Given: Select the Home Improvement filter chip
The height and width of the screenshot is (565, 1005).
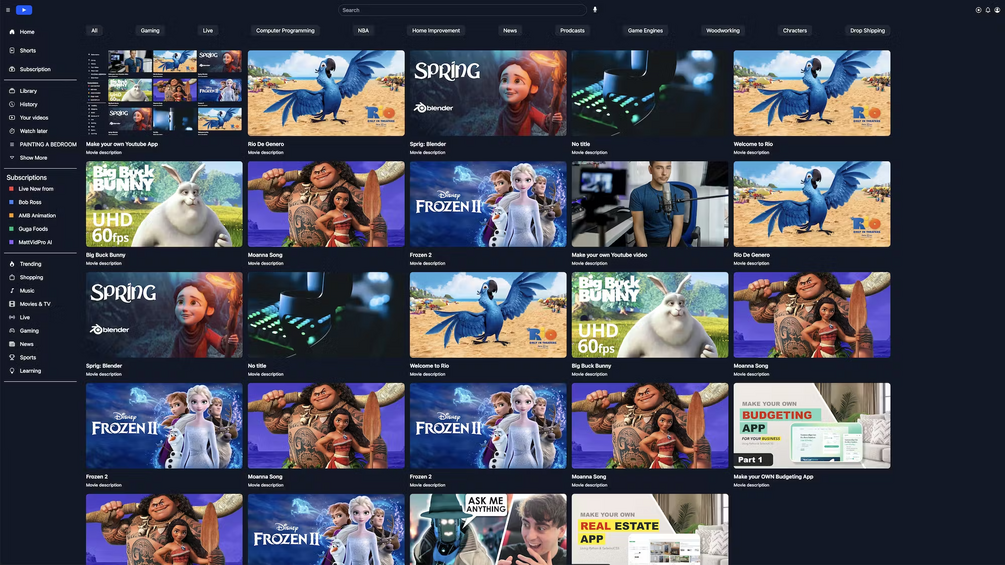Looking at the screenshot, I should 436,30.
